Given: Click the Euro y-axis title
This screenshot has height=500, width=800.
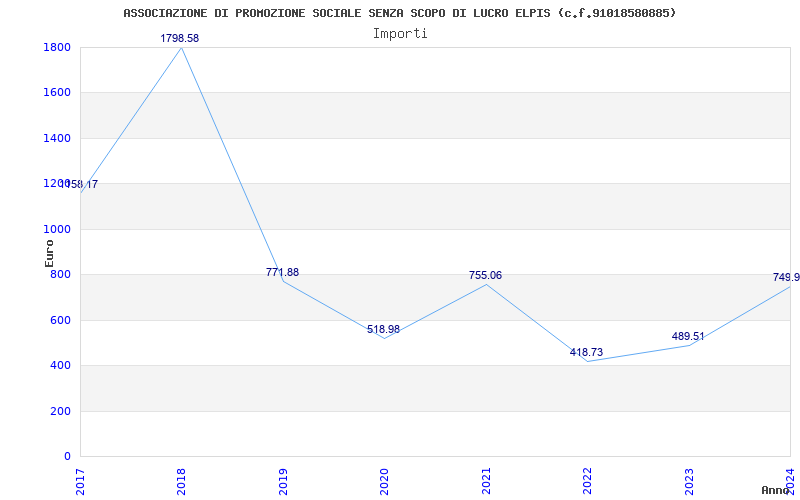Looking at the screenshot, I should click(x=49, y=254).
